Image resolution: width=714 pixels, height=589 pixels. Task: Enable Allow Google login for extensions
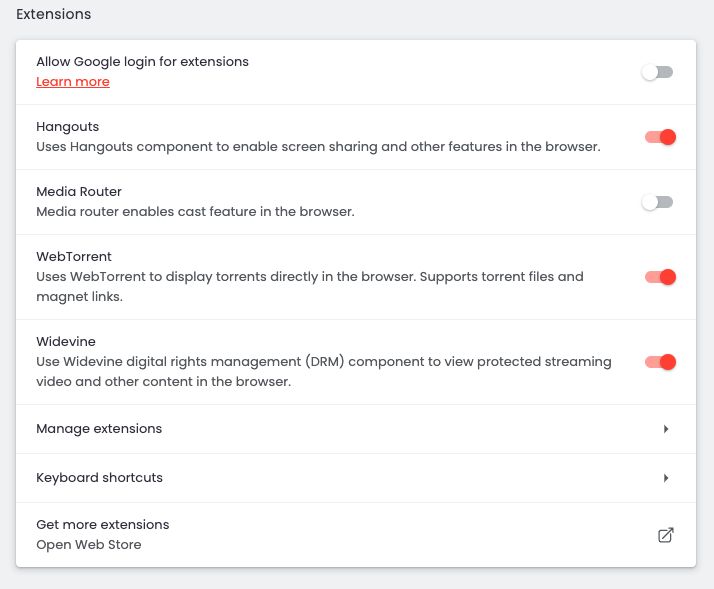click(x=658, y=72)
